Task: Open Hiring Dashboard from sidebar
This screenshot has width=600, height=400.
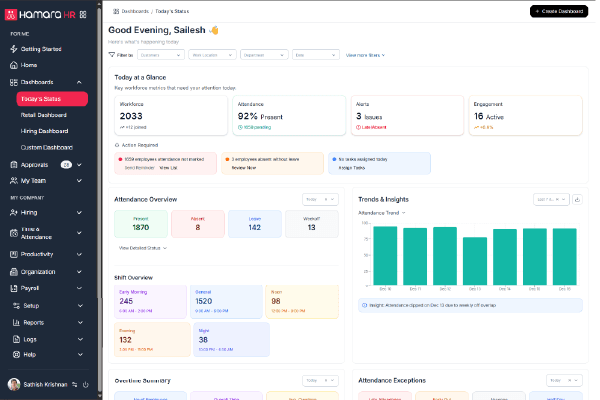Action: click(44, 131)
